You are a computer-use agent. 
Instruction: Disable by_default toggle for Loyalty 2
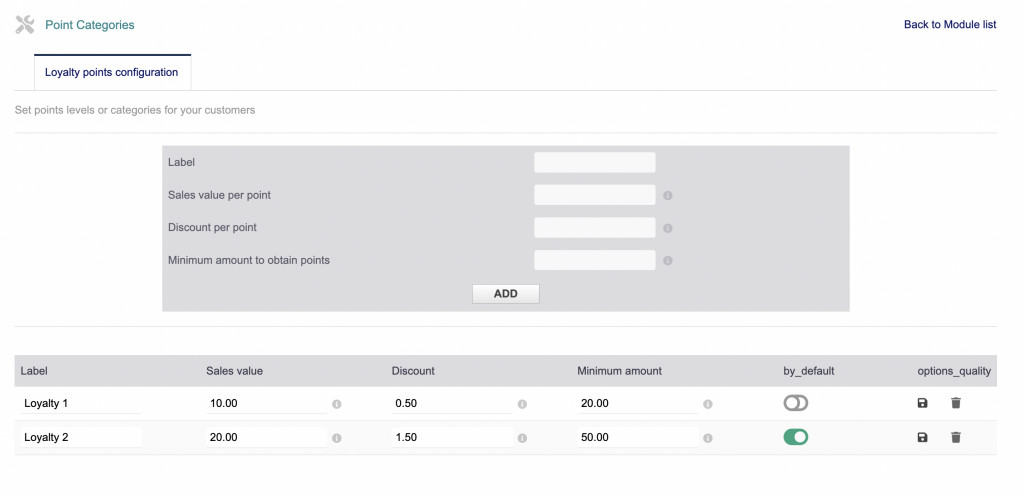[x=796, y=437]
